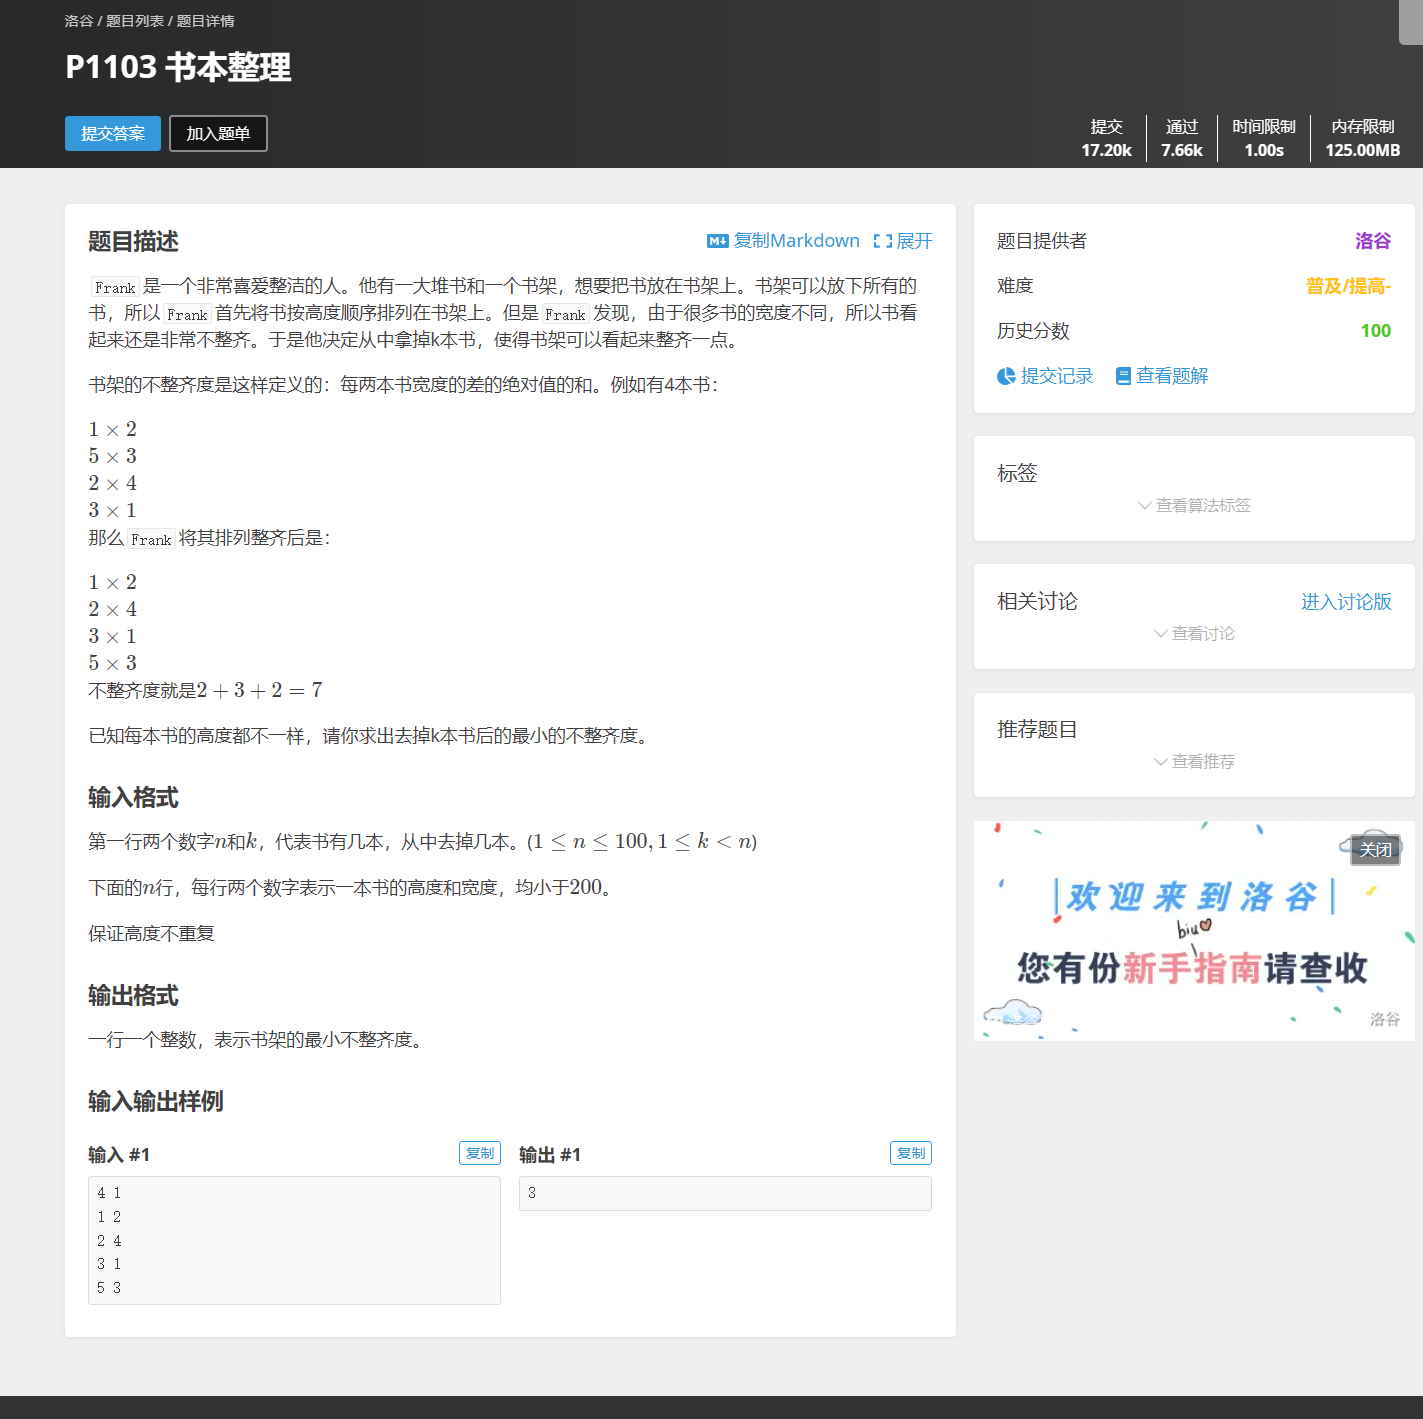Screen dimensions: 1423x1419
Task: Click the 查看题解 link
Action: pyautogui.click(x=1172, y=376)
